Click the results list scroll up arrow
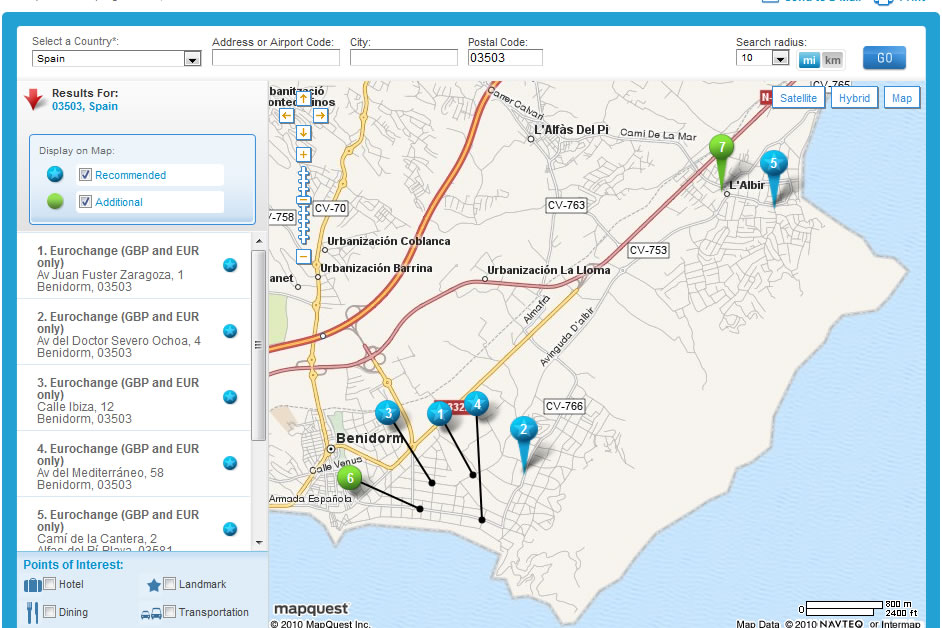942x628 pixels. 259,241
